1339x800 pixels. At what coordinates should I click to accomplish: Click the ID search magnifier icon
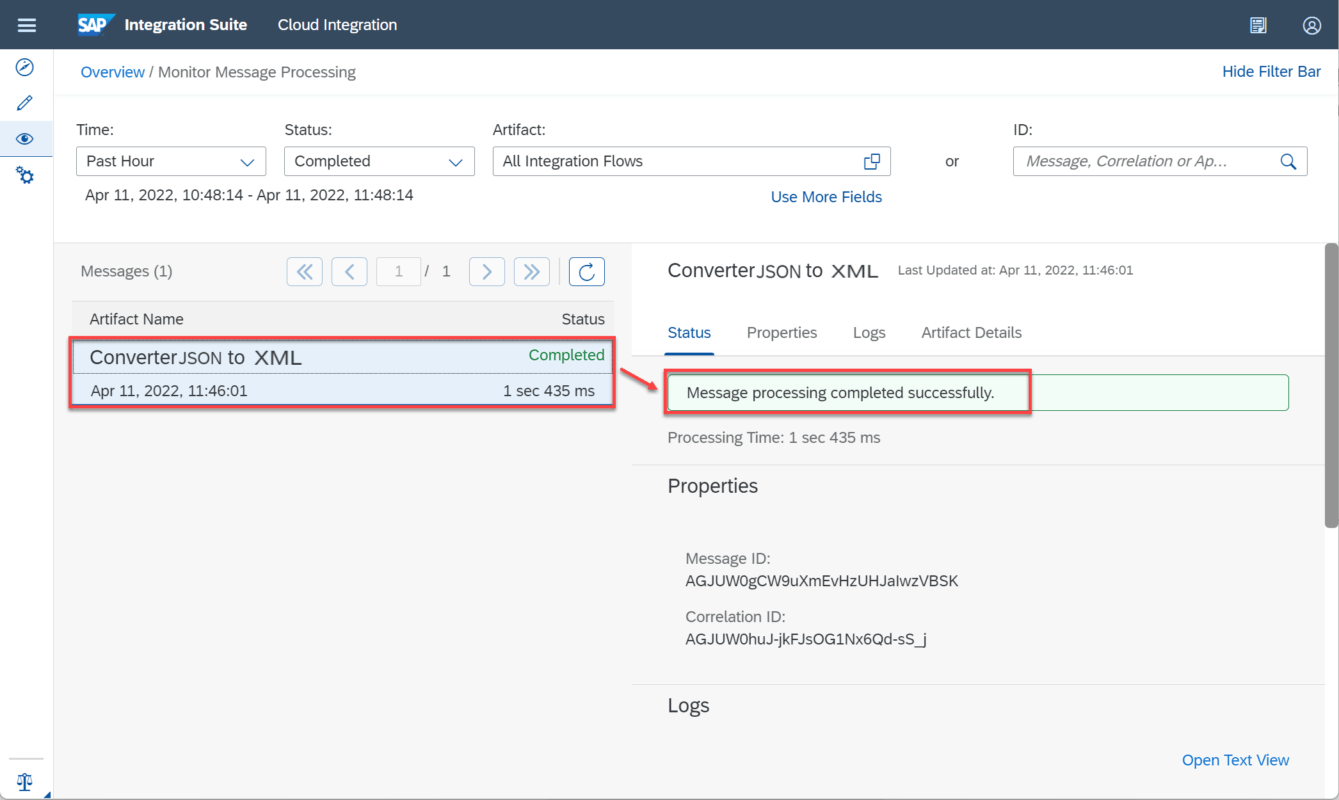1288,161
